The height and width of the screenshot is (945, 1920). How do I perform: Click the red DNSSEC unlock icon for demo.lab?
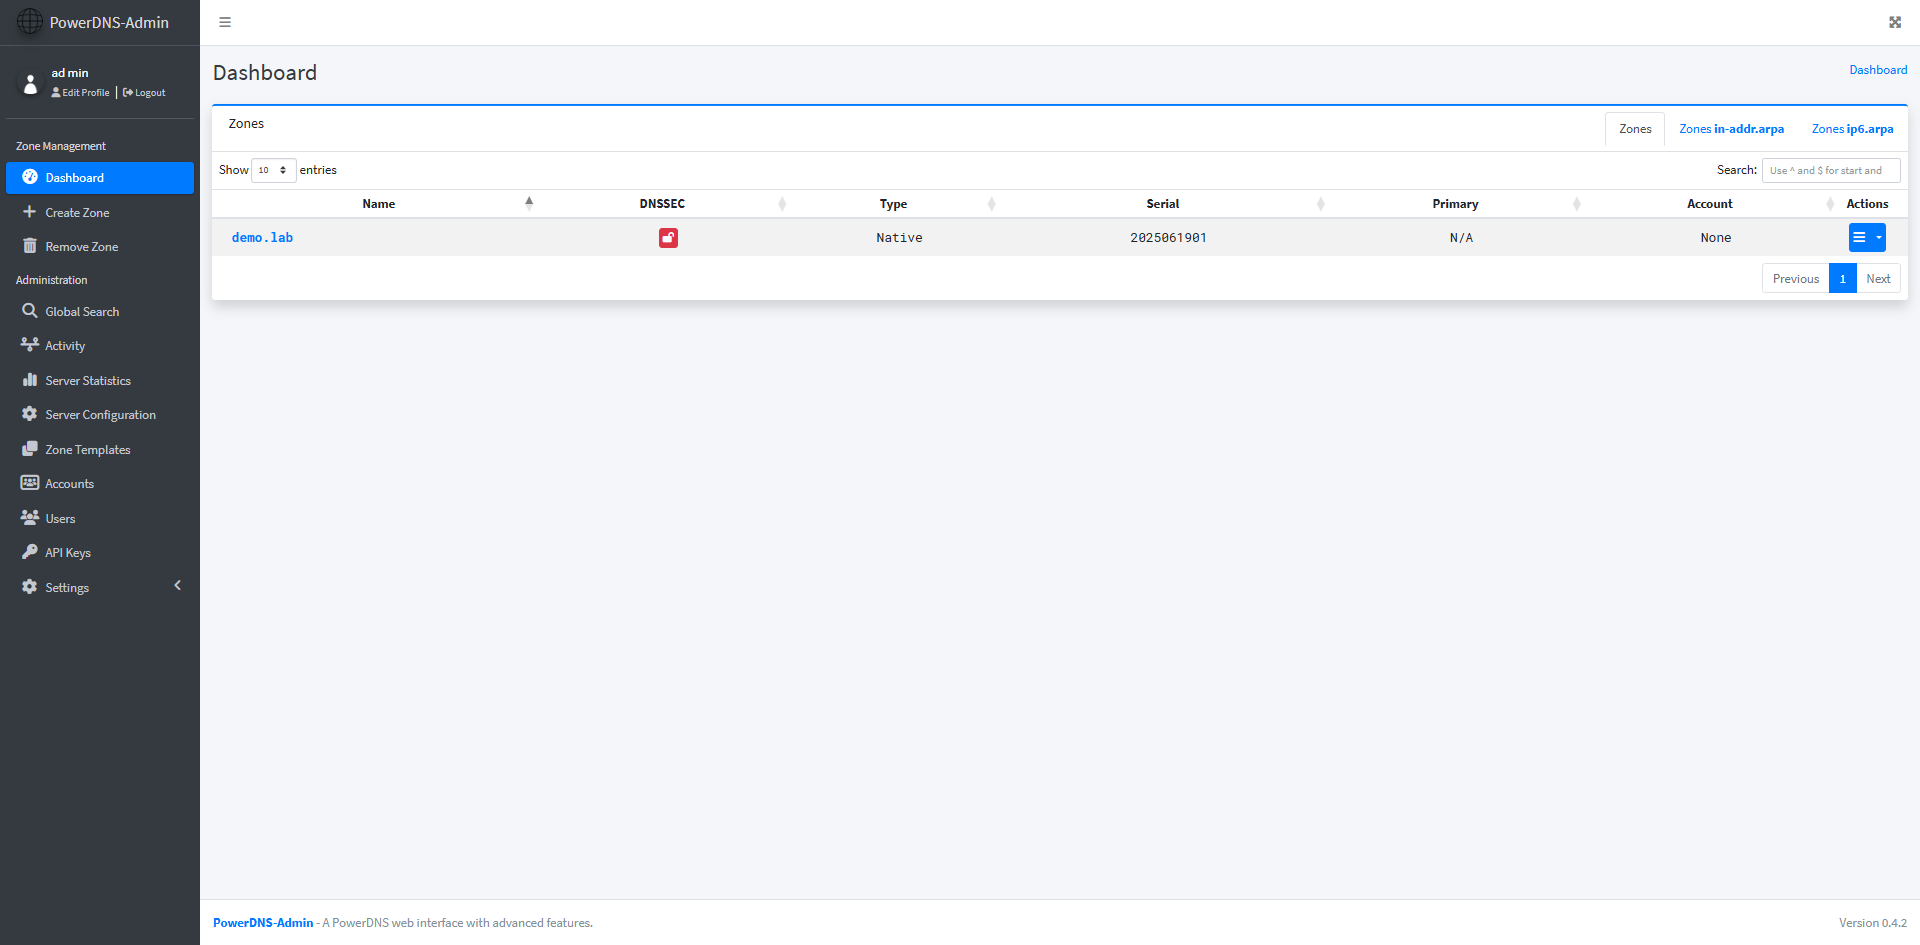(x=668, y=238)
